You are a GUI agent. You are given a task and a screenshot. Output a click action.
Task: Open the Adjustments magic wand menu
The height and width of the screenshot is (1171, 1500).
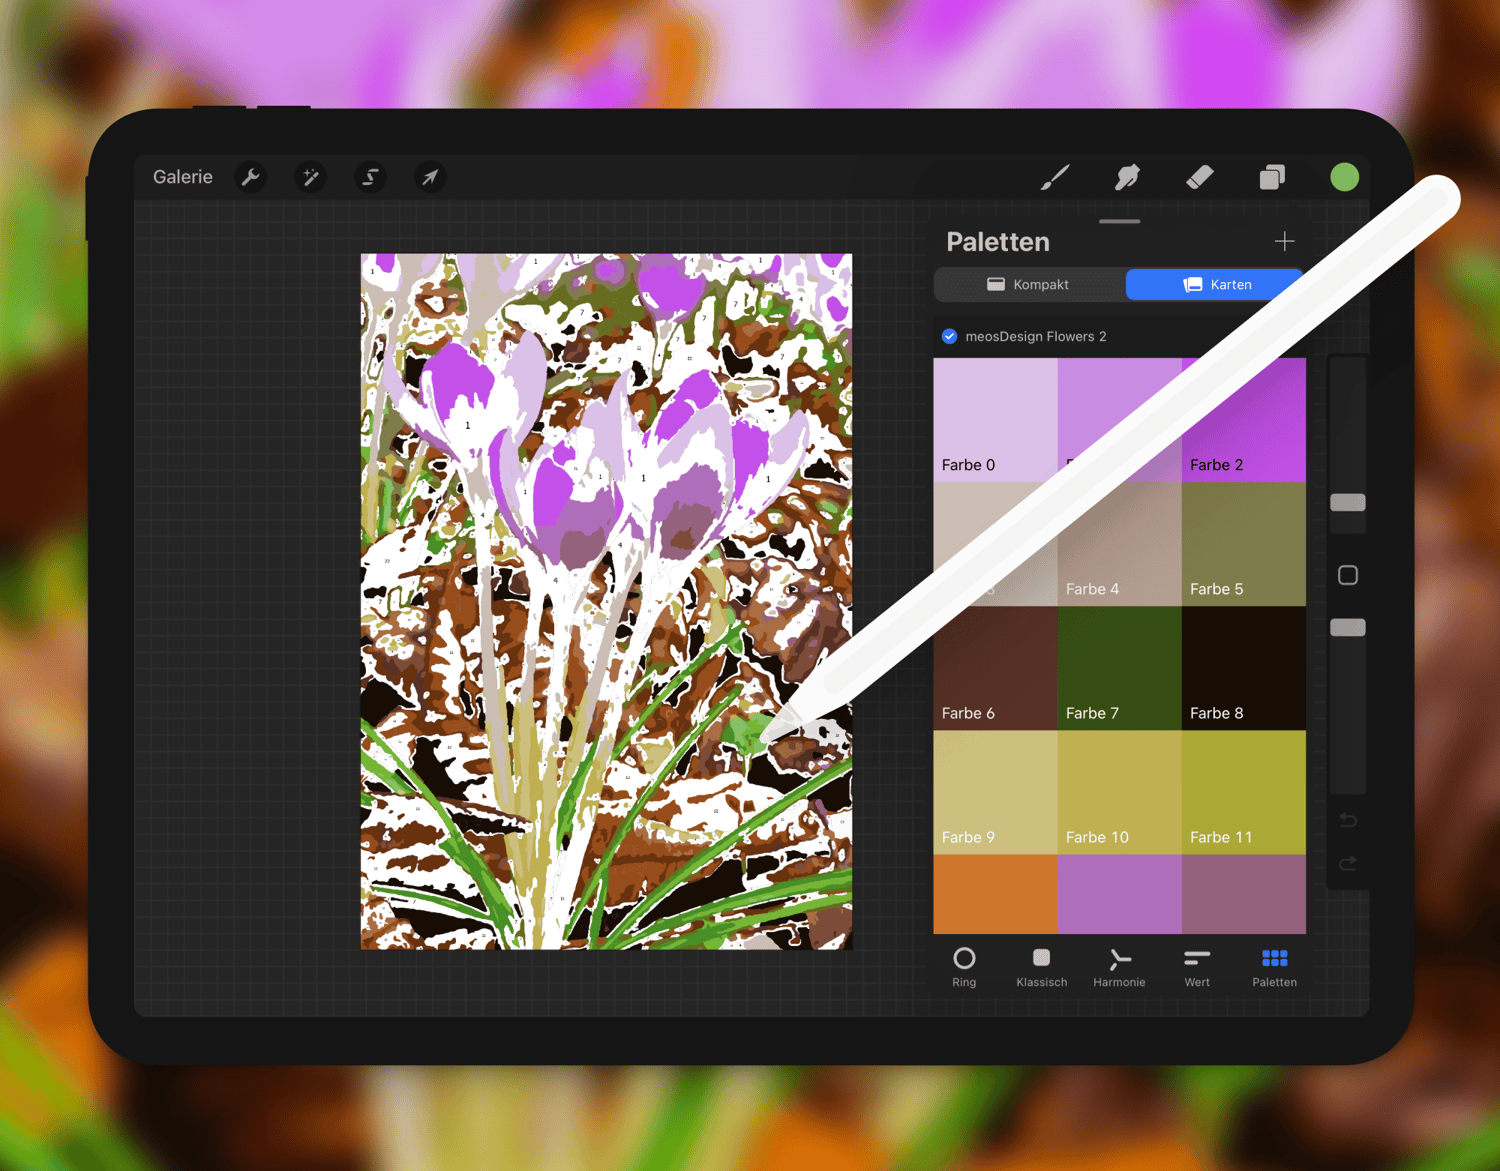pos(311,177)
